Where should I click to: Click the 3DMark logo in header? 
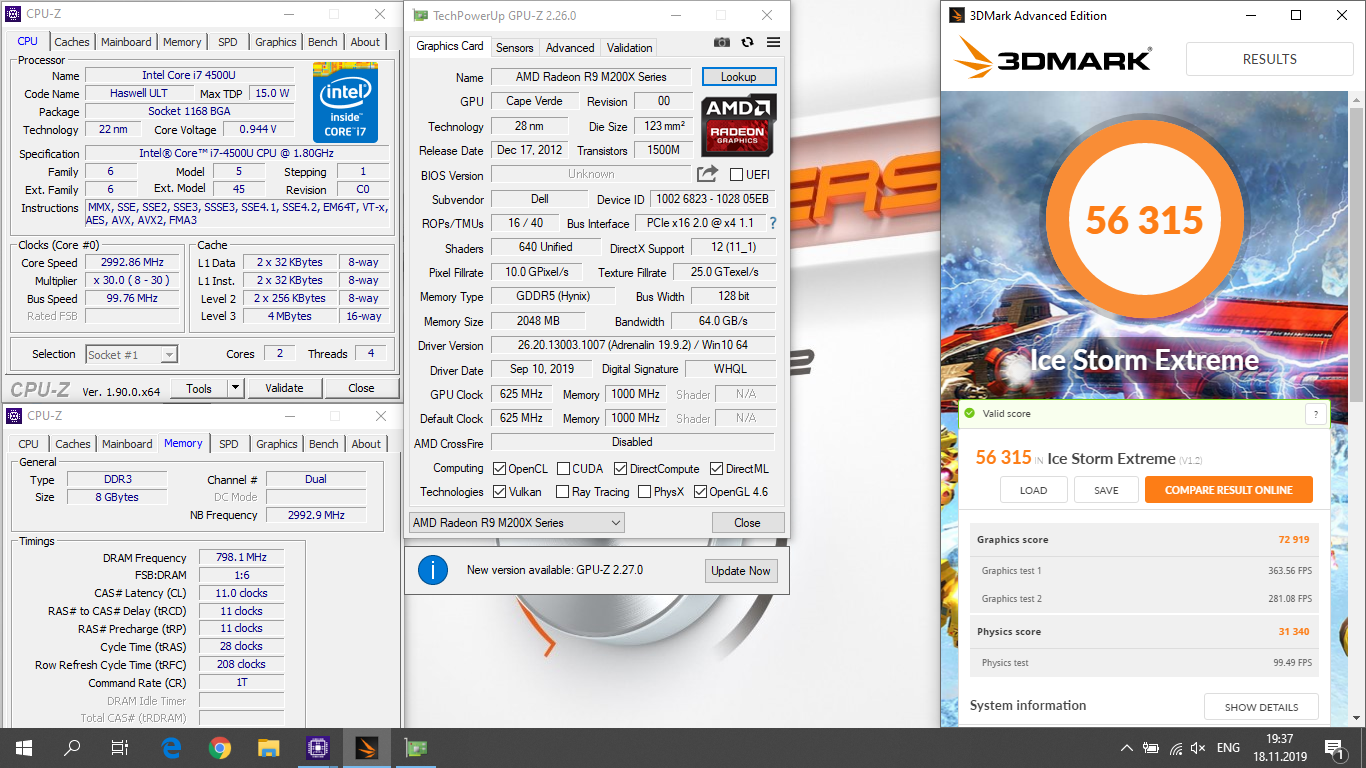[x=1053, y=59]
